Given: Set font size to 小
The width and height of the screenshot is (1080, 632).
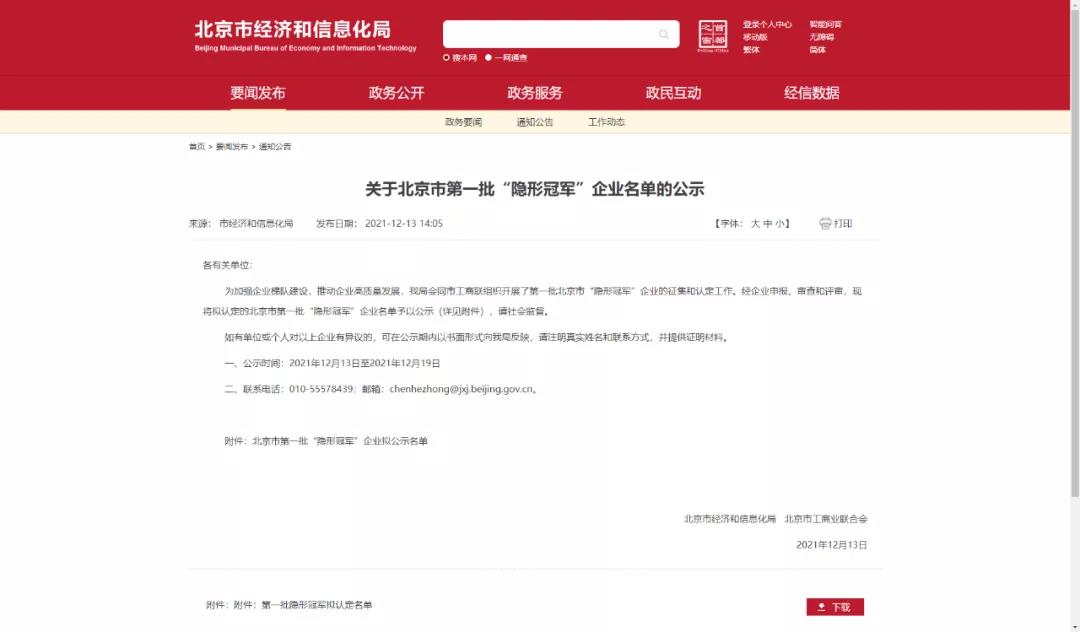Looking at the screenshot, I should pyautogui.click(x=779, y=224).
